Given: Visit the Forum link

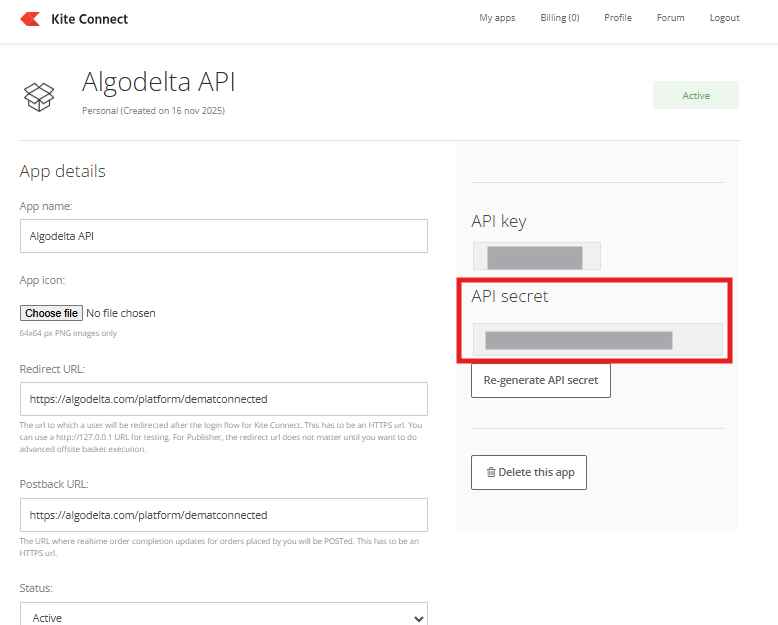Looking at the screenshot, I should click(670, 18).
